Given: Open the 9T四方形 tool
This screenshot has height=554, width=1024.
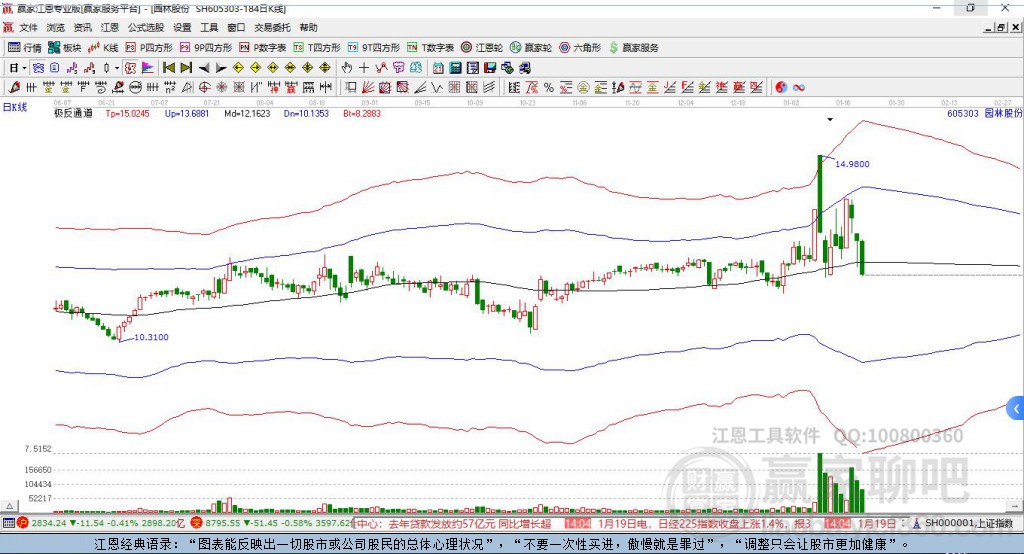Looking at the screenshot, I should pyautogui.click(x=374, y=48).
